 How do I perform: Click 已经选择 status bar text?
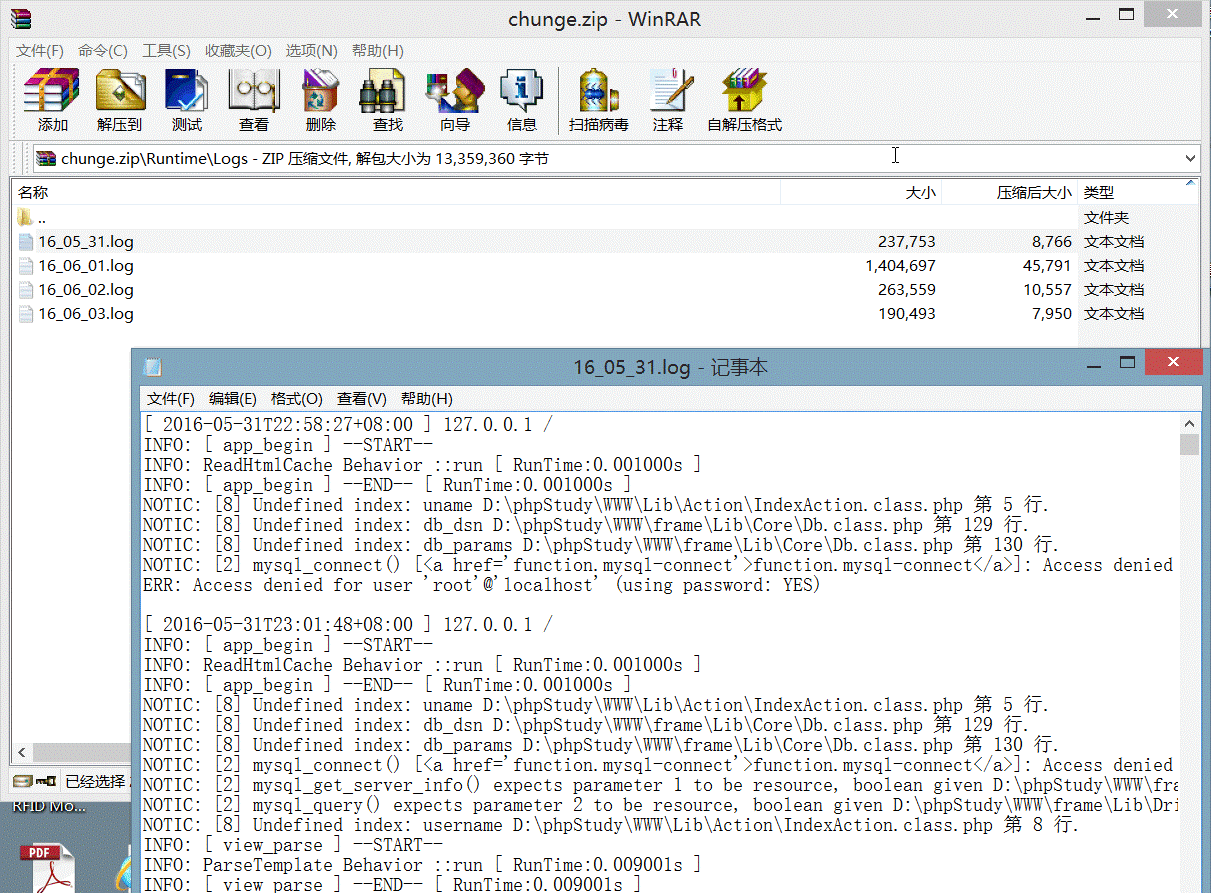tap(97, 781)
